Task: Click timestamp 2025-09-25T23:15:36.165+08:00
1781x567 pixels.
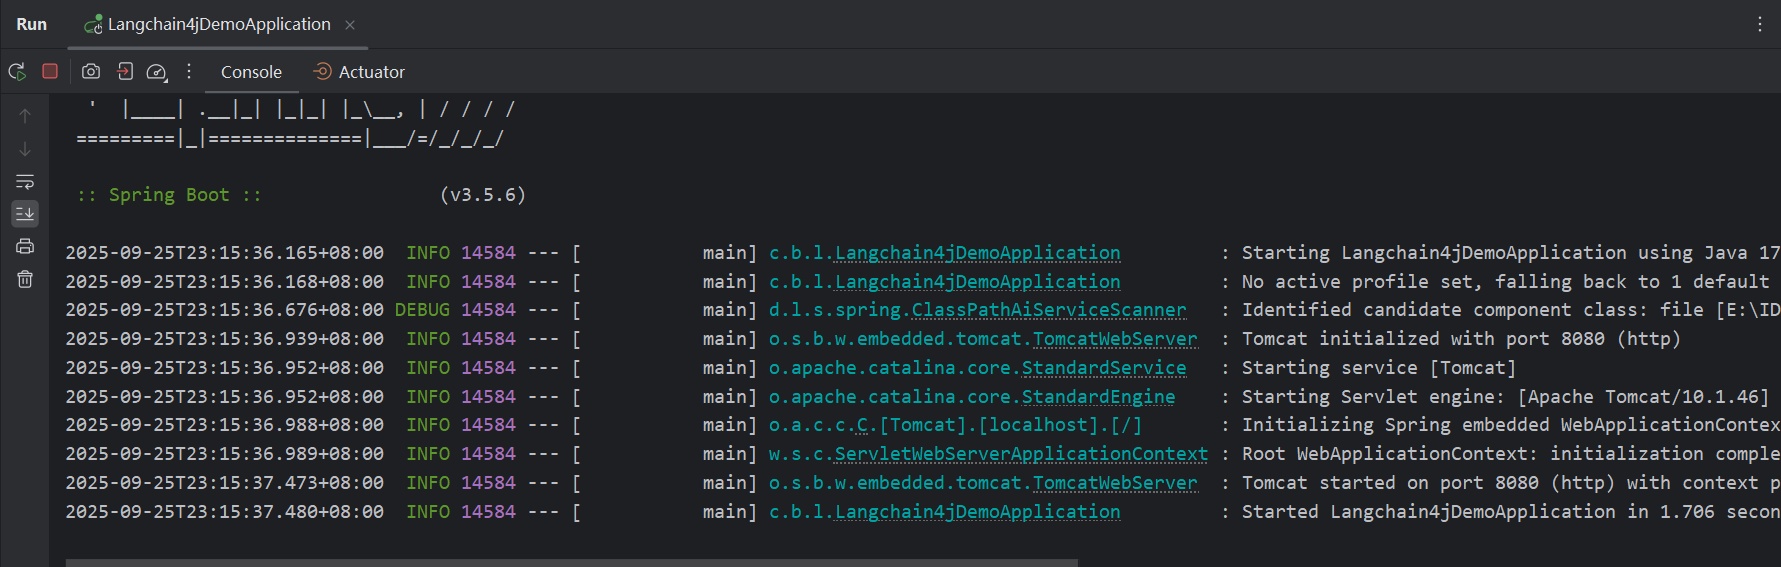Action: click(225, 253)
